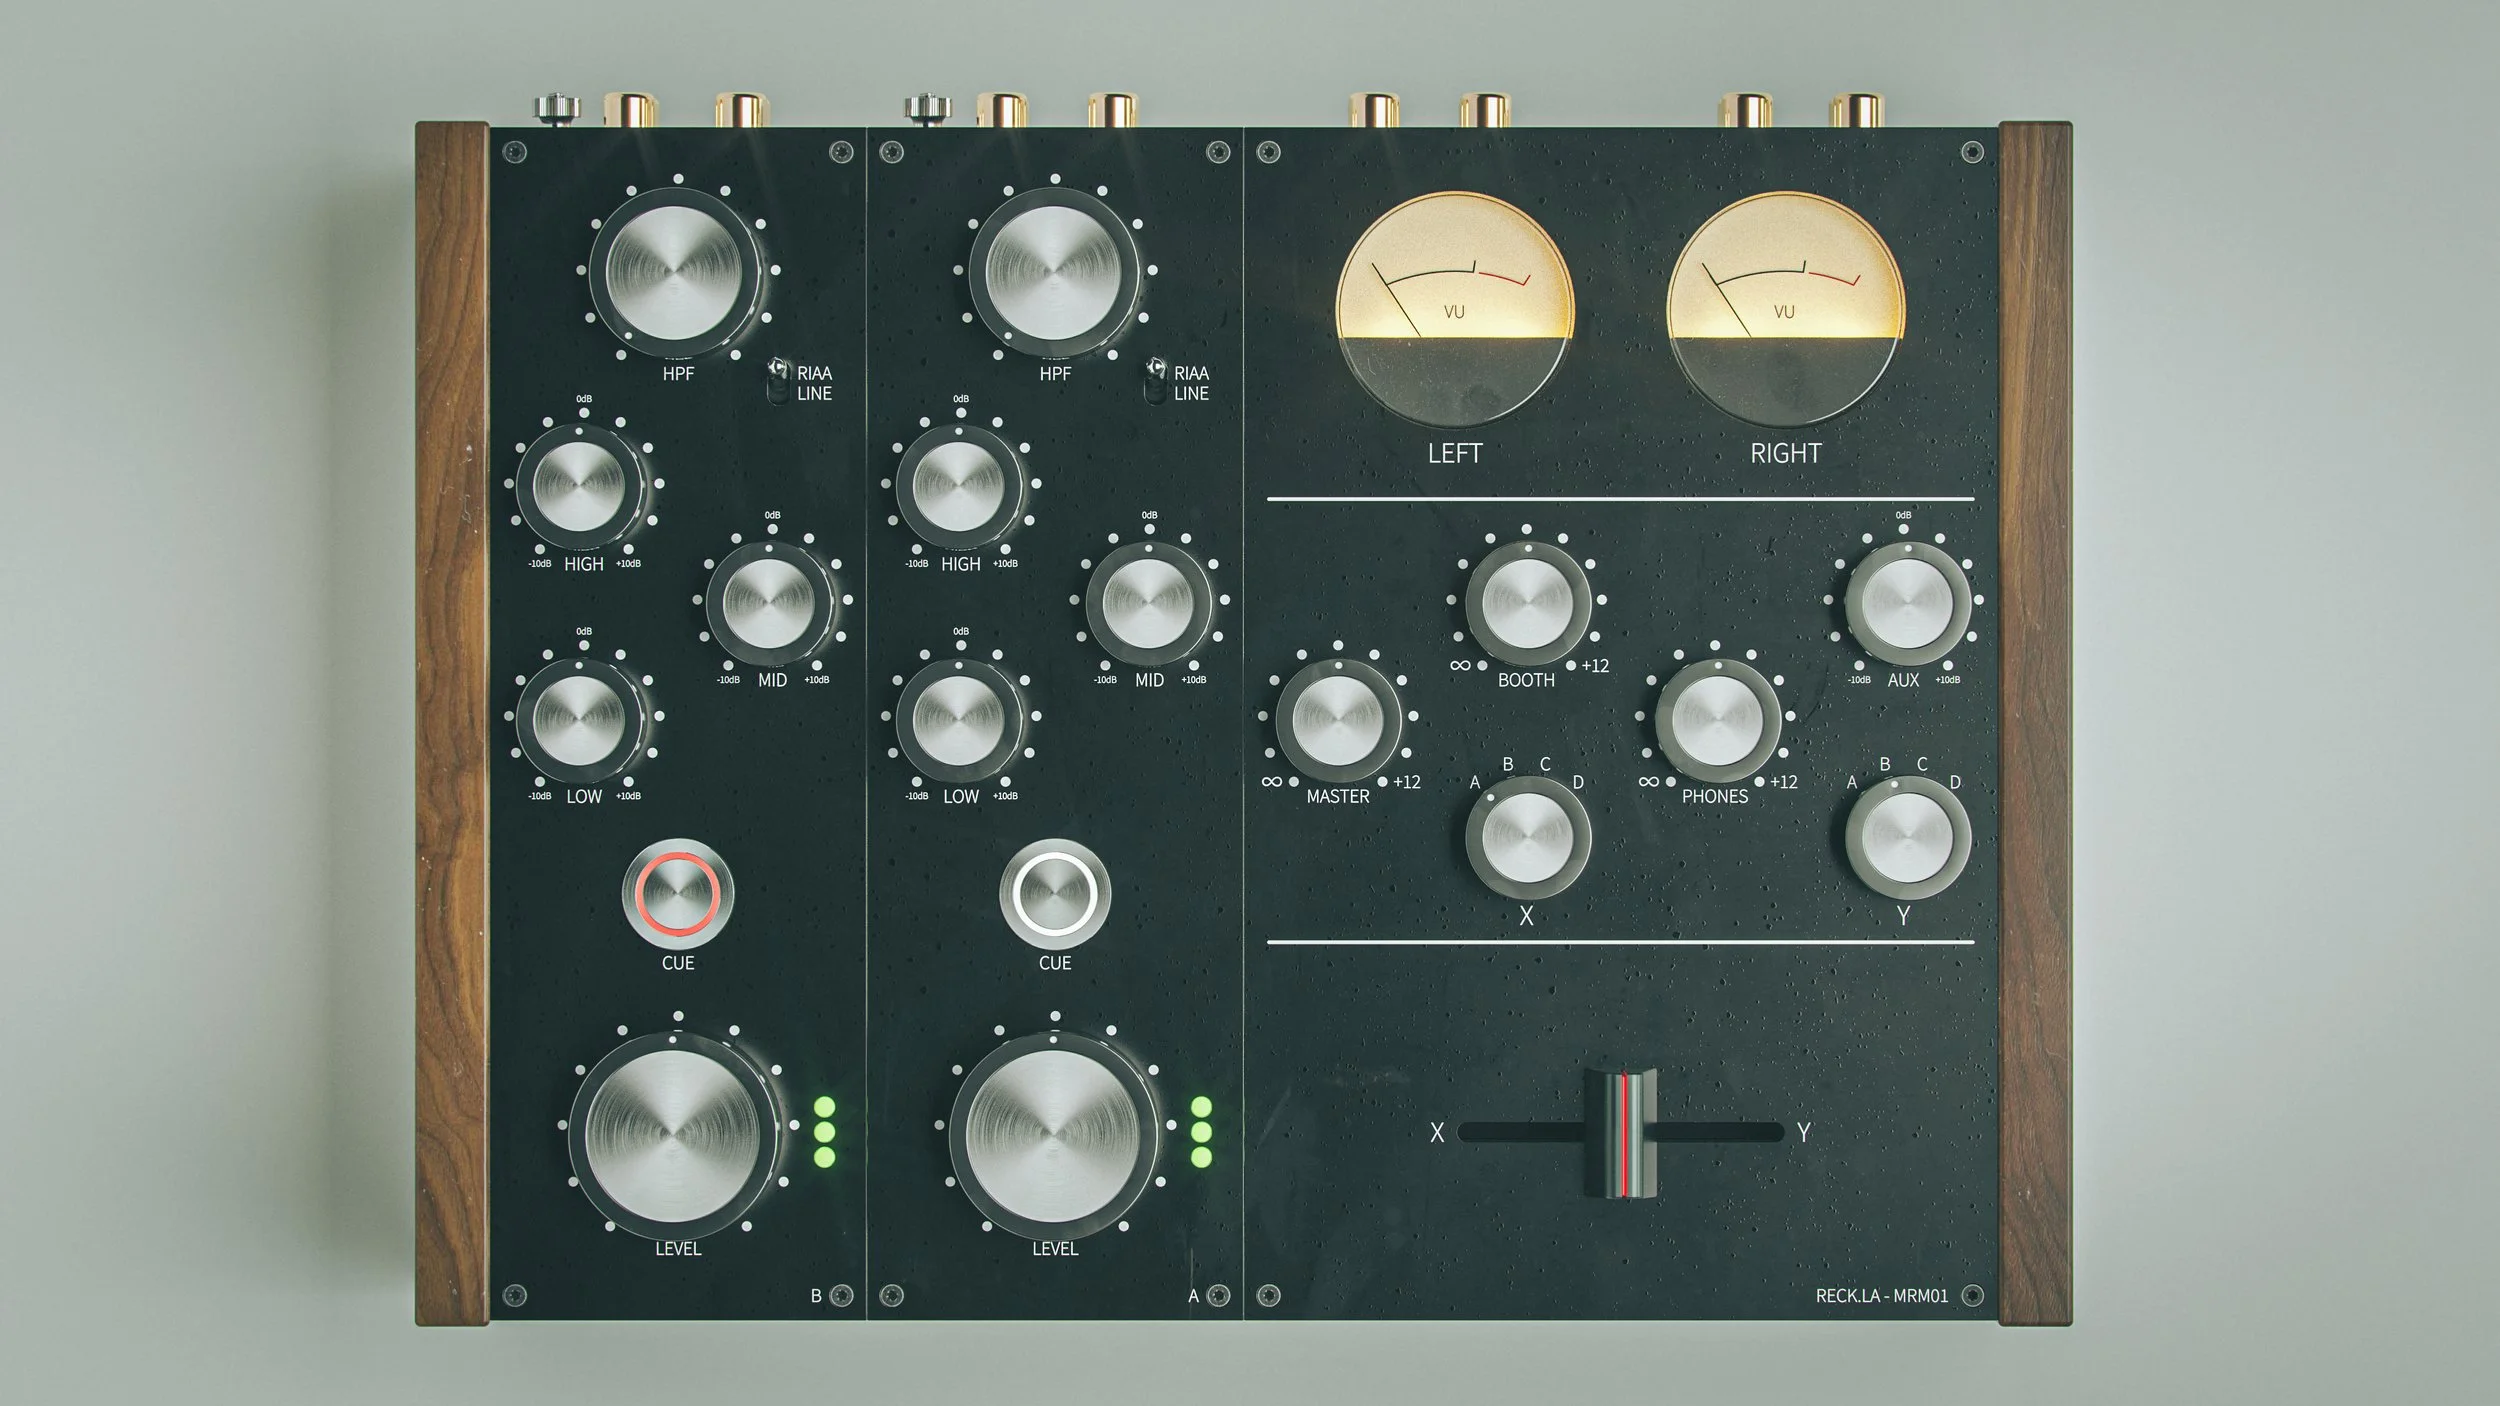
Task: Click channel B HIGH EQ knob
Action: 579,487
